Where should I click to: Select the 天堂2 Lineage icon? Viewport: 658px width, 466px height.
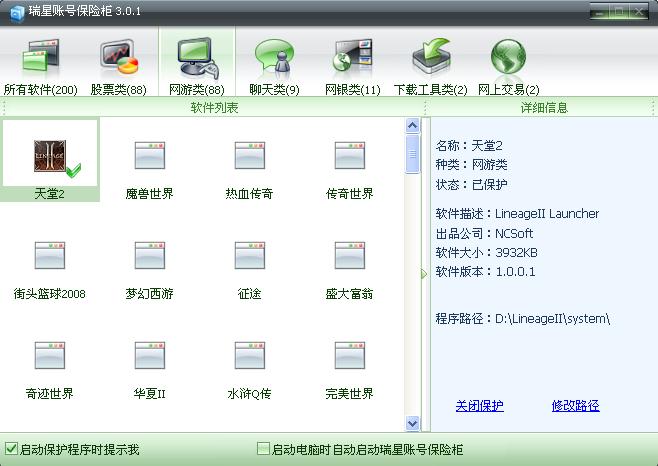50,157
